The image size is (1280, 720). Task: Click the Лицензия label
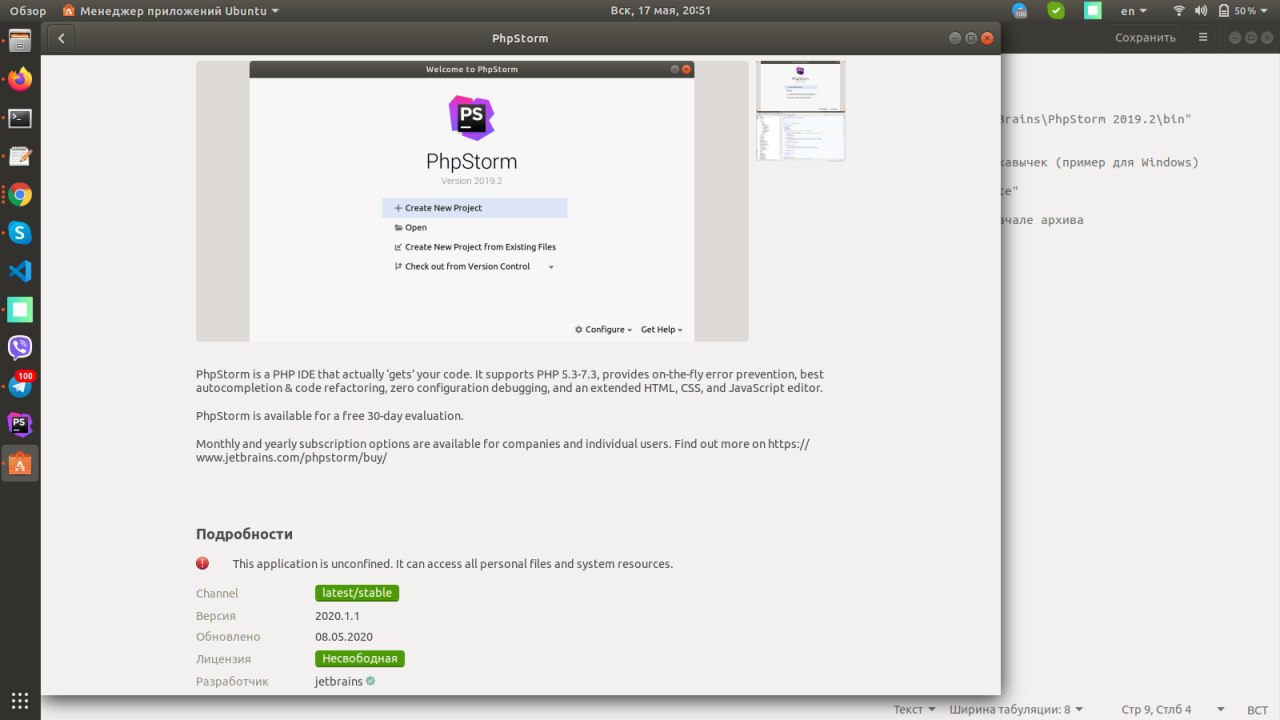pyautogui.click(x=223, y=659)
